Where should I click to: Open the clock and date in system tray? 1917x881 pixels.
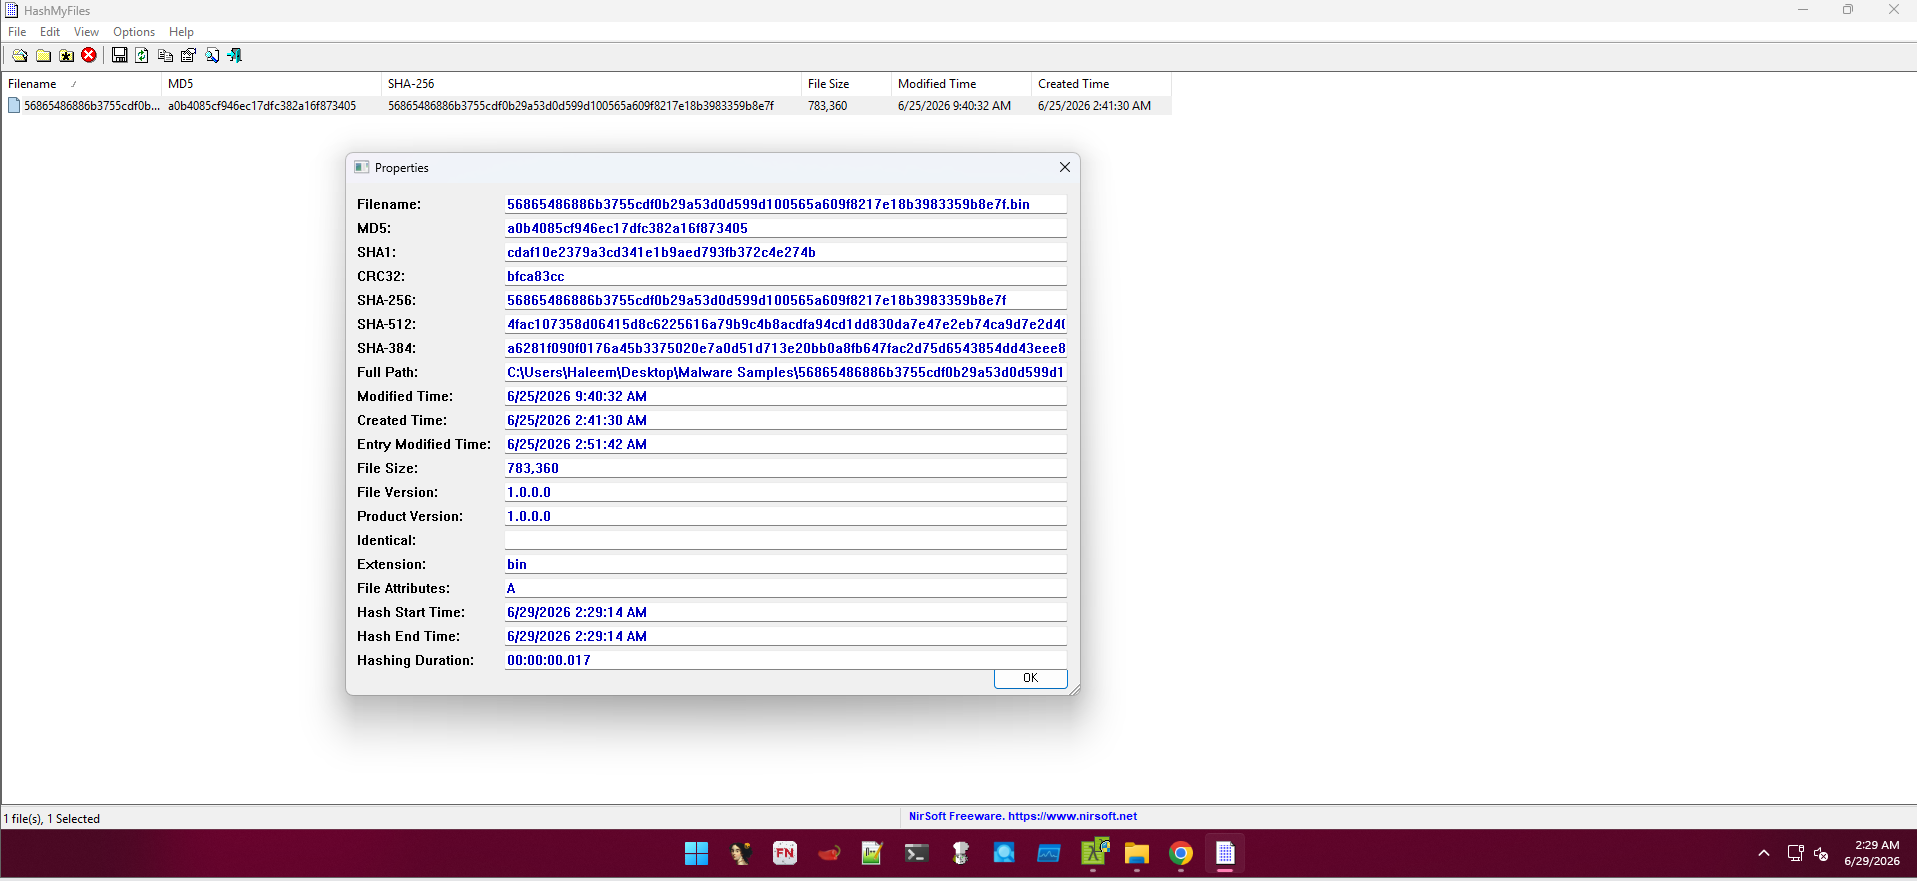1872,853
